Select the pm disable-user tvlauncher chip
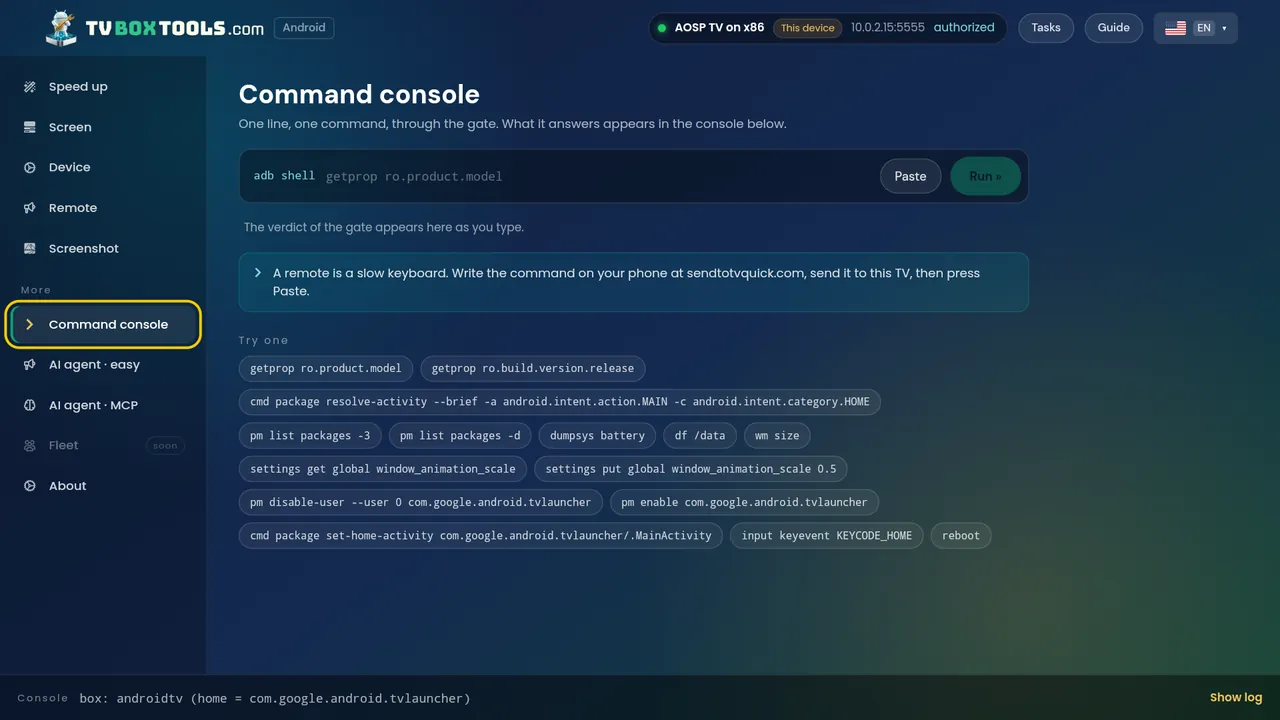Viewport: 1280px width, 720px height. coord(421,502)
